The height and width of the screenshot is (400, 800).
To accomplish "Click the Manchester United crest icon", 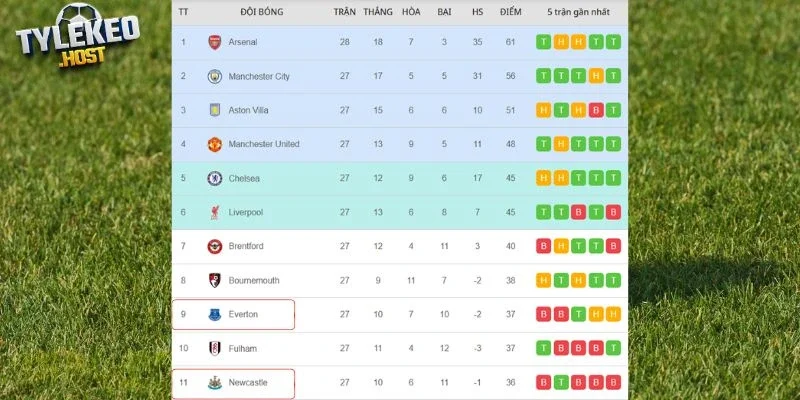I will 214,144.
